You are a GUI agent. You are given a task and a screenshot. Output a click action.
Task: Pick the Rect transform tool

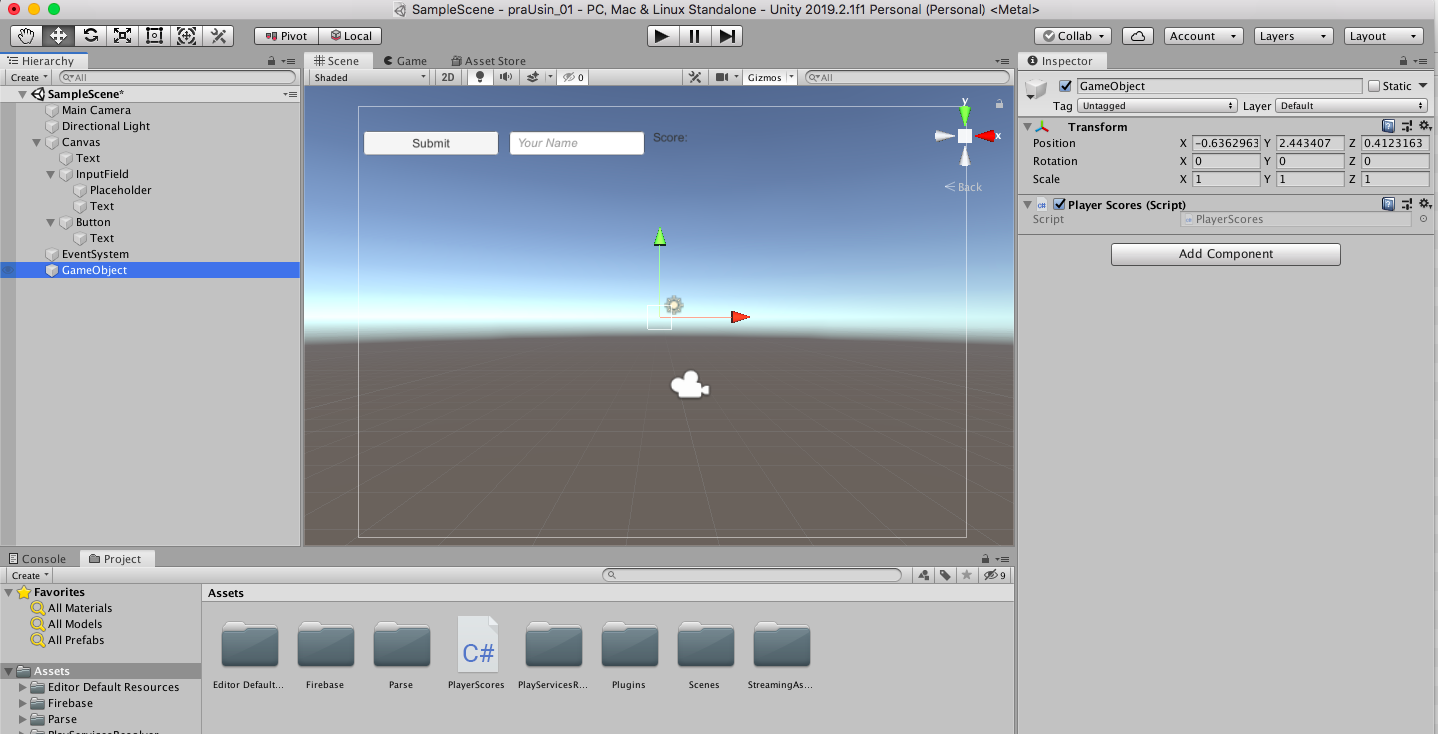[154, 36]
